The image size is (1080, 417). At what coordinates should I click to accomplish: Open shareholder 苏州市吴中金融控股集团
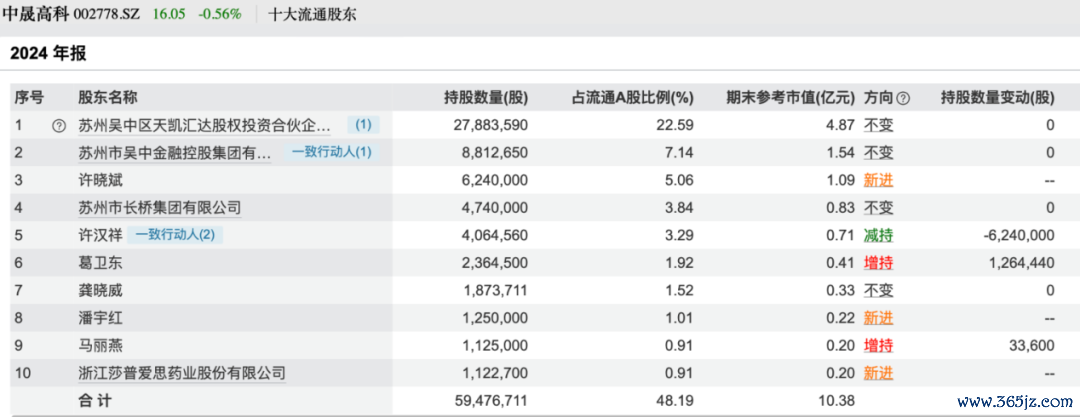click(175, 153)
